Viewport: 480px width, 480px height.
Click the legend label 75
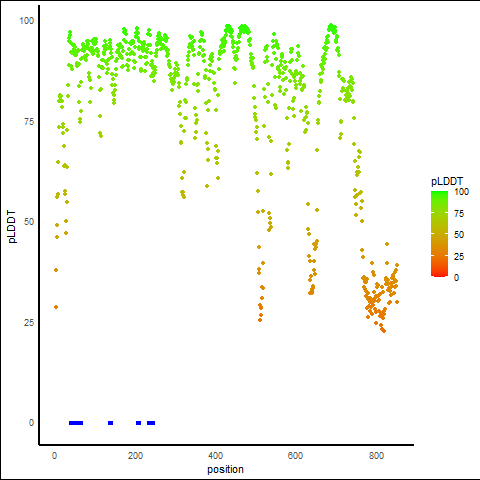(x=459, y=214)
